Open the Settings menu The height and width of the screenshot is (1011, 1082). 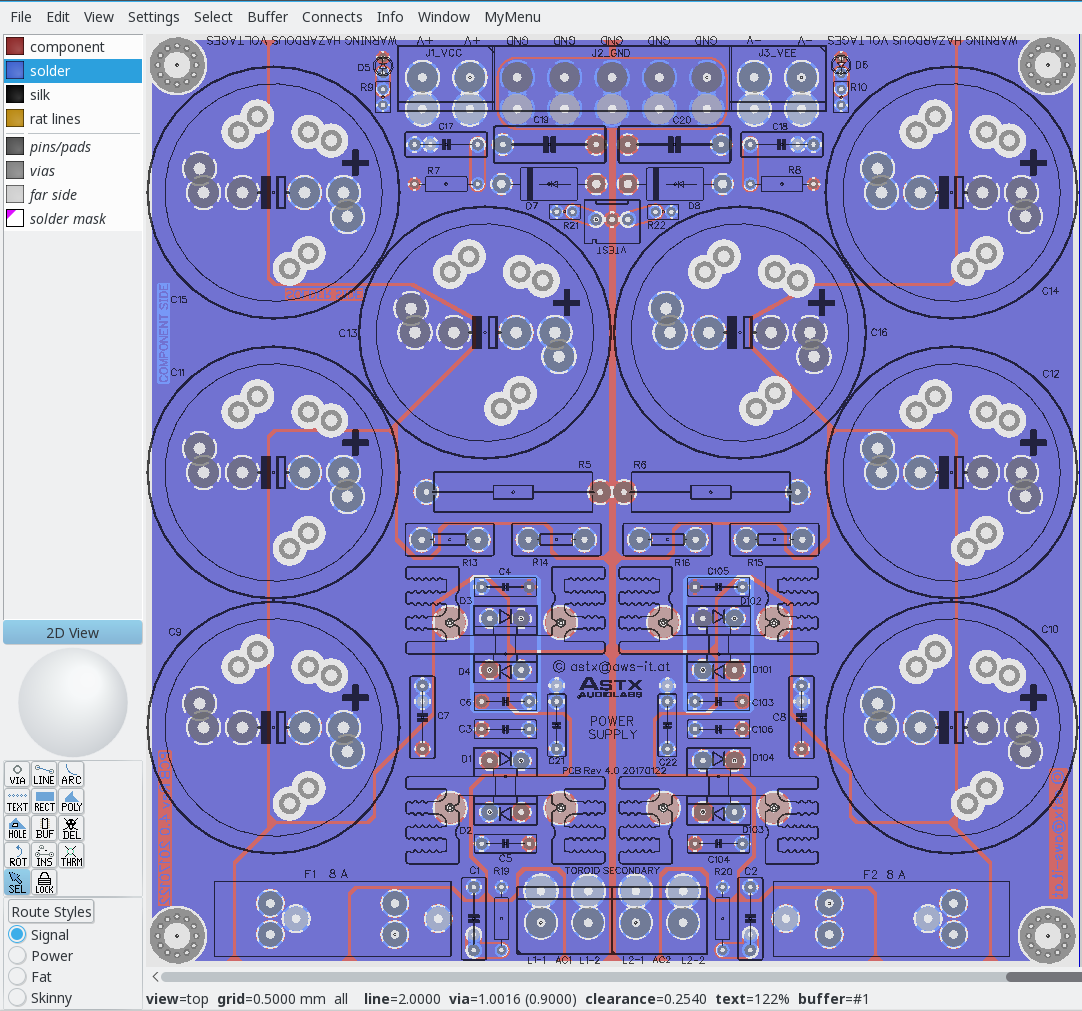pyautogui.click(x=153, y=17)
